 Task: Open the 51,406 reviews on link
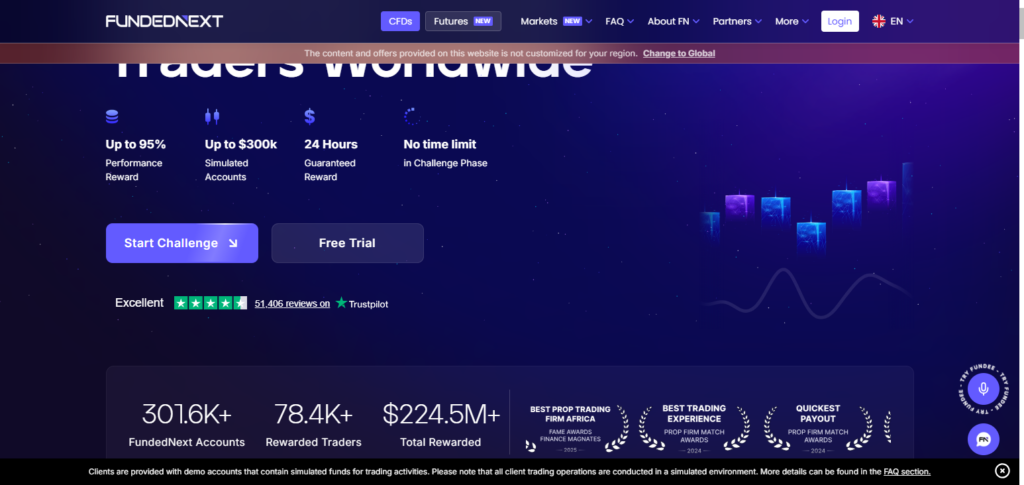[292, 304]
